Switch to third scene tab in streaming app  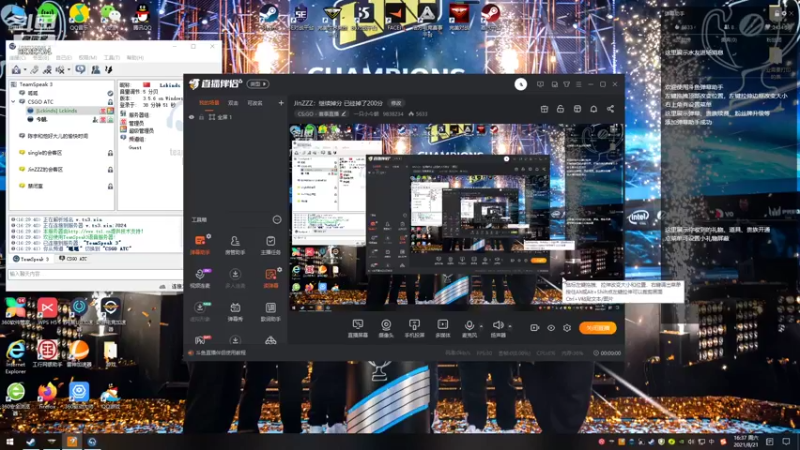(255, 103)
